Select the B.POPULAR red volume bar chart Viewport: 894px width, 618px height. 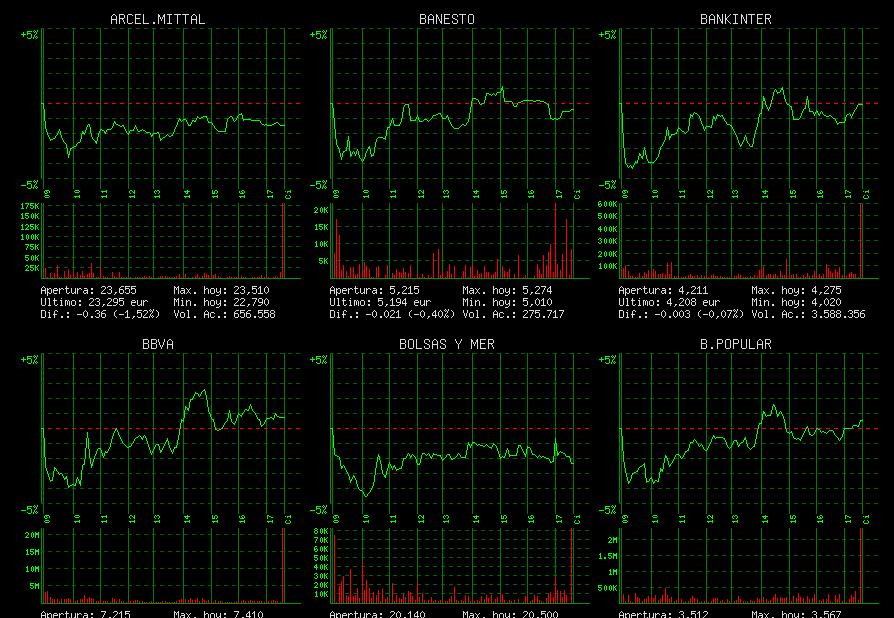pyautogui.click(x=749, y=566)
